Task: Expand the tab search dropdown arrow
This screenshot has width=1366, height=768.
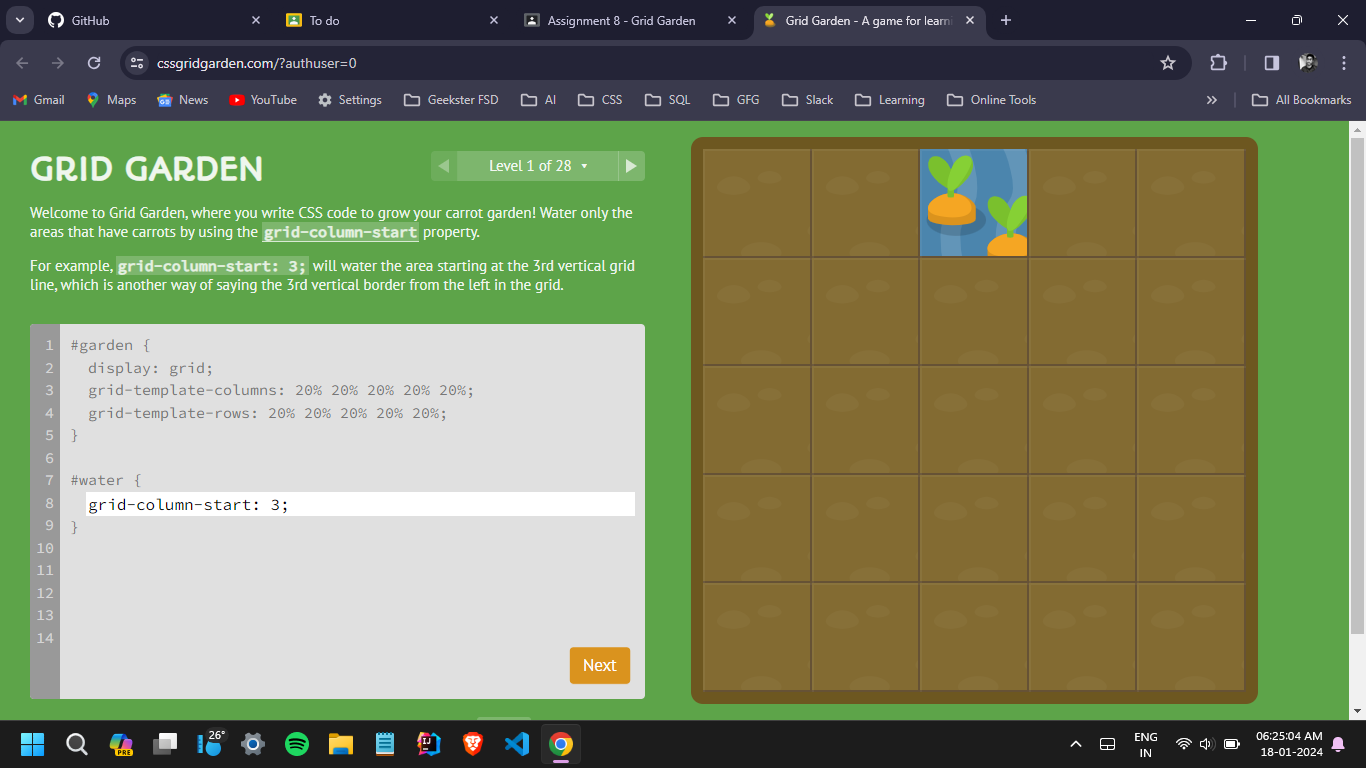Action: (x=19, y=20)
